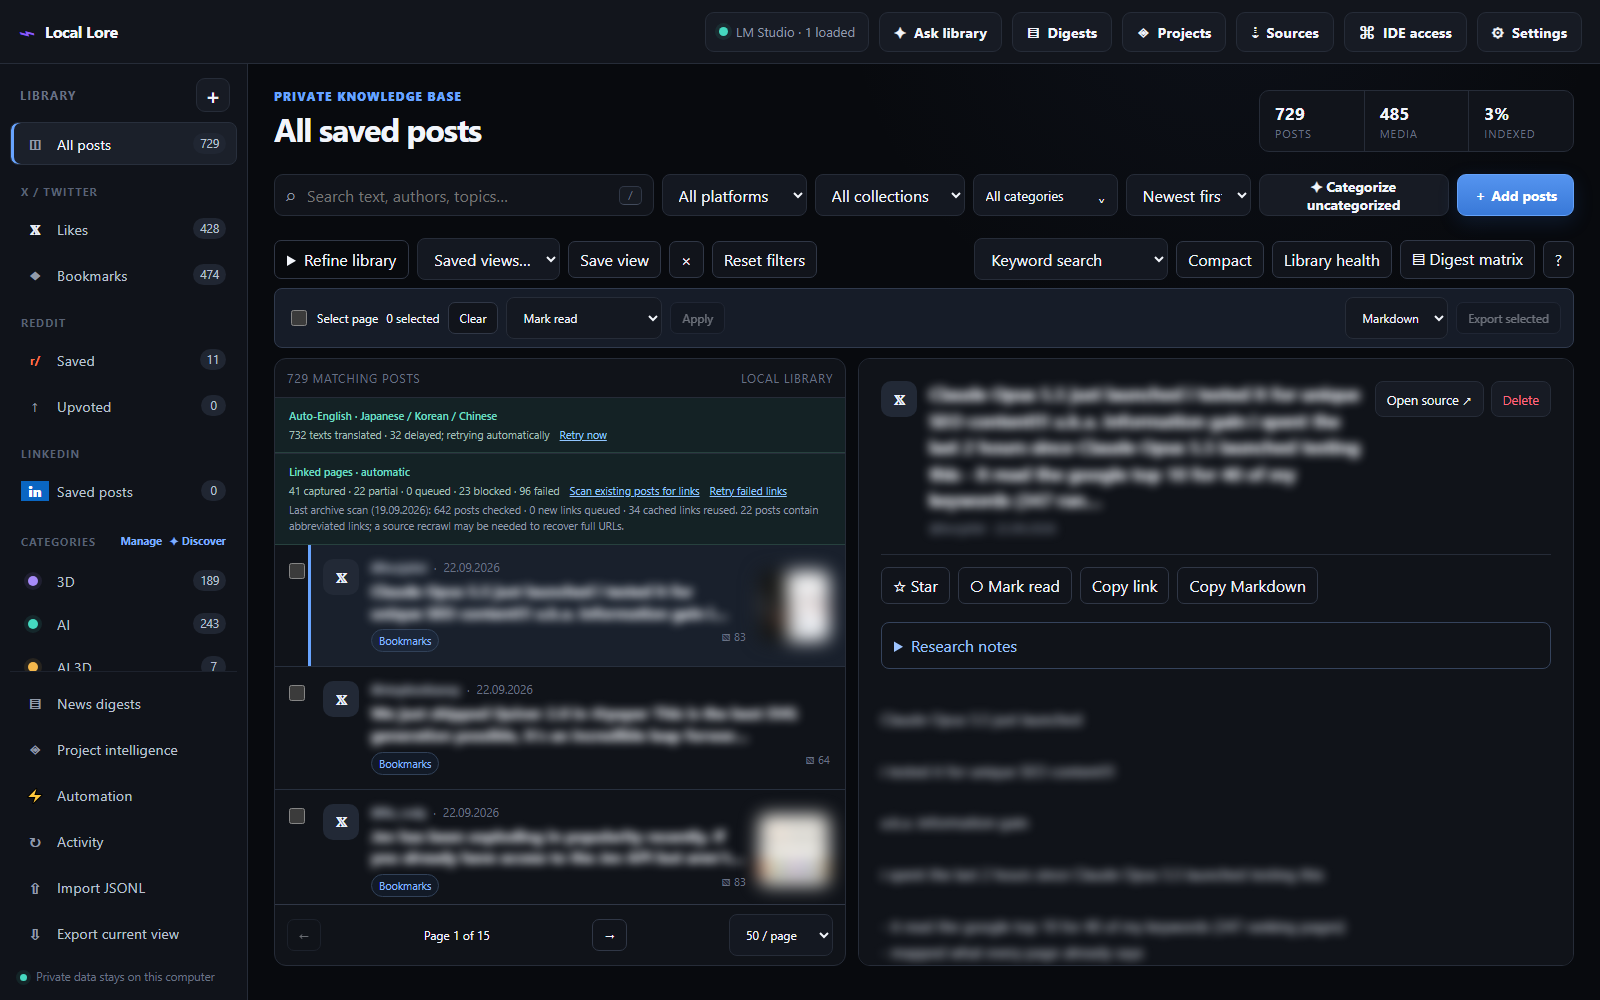The width and height of the screenshot is (1600, 1000).
Task: Click the plus icon beside Library heading
Action: [213, 96]
